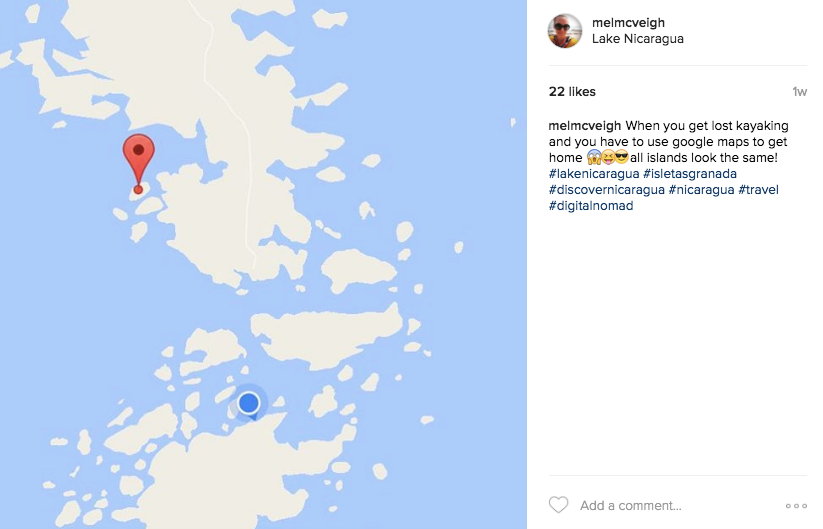This screenshot has width=823, height=529.
Task: Open the #lakenicaragua hashtag
Action: pyautogui.click(x=594, y=174)
